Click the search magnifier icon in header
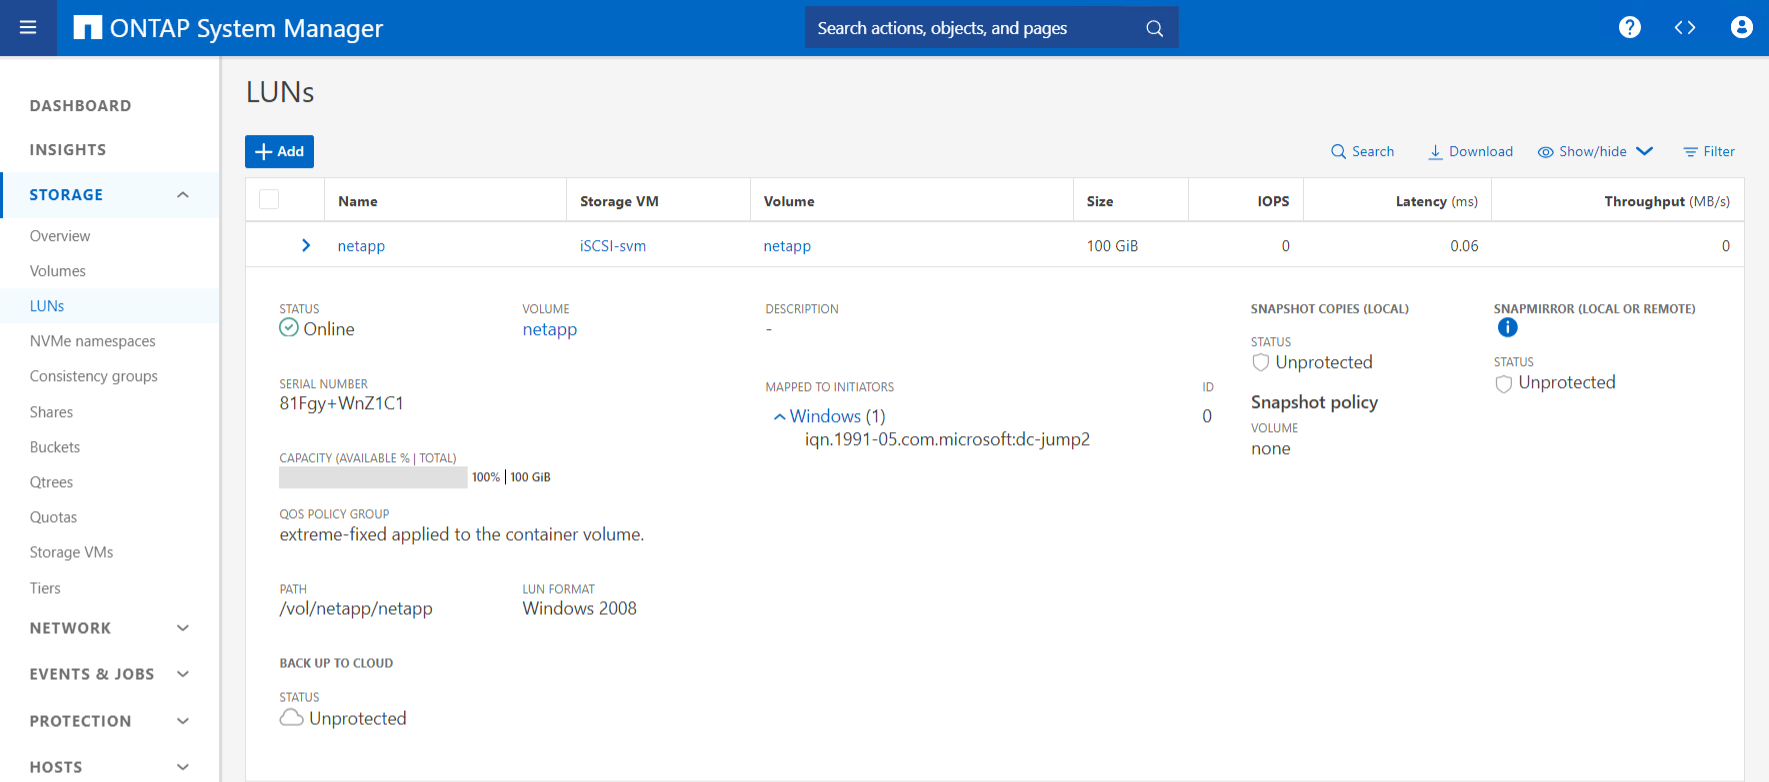Image resolution: width=1769 pixels, height=782 pixels. [x=1154, y=28]
